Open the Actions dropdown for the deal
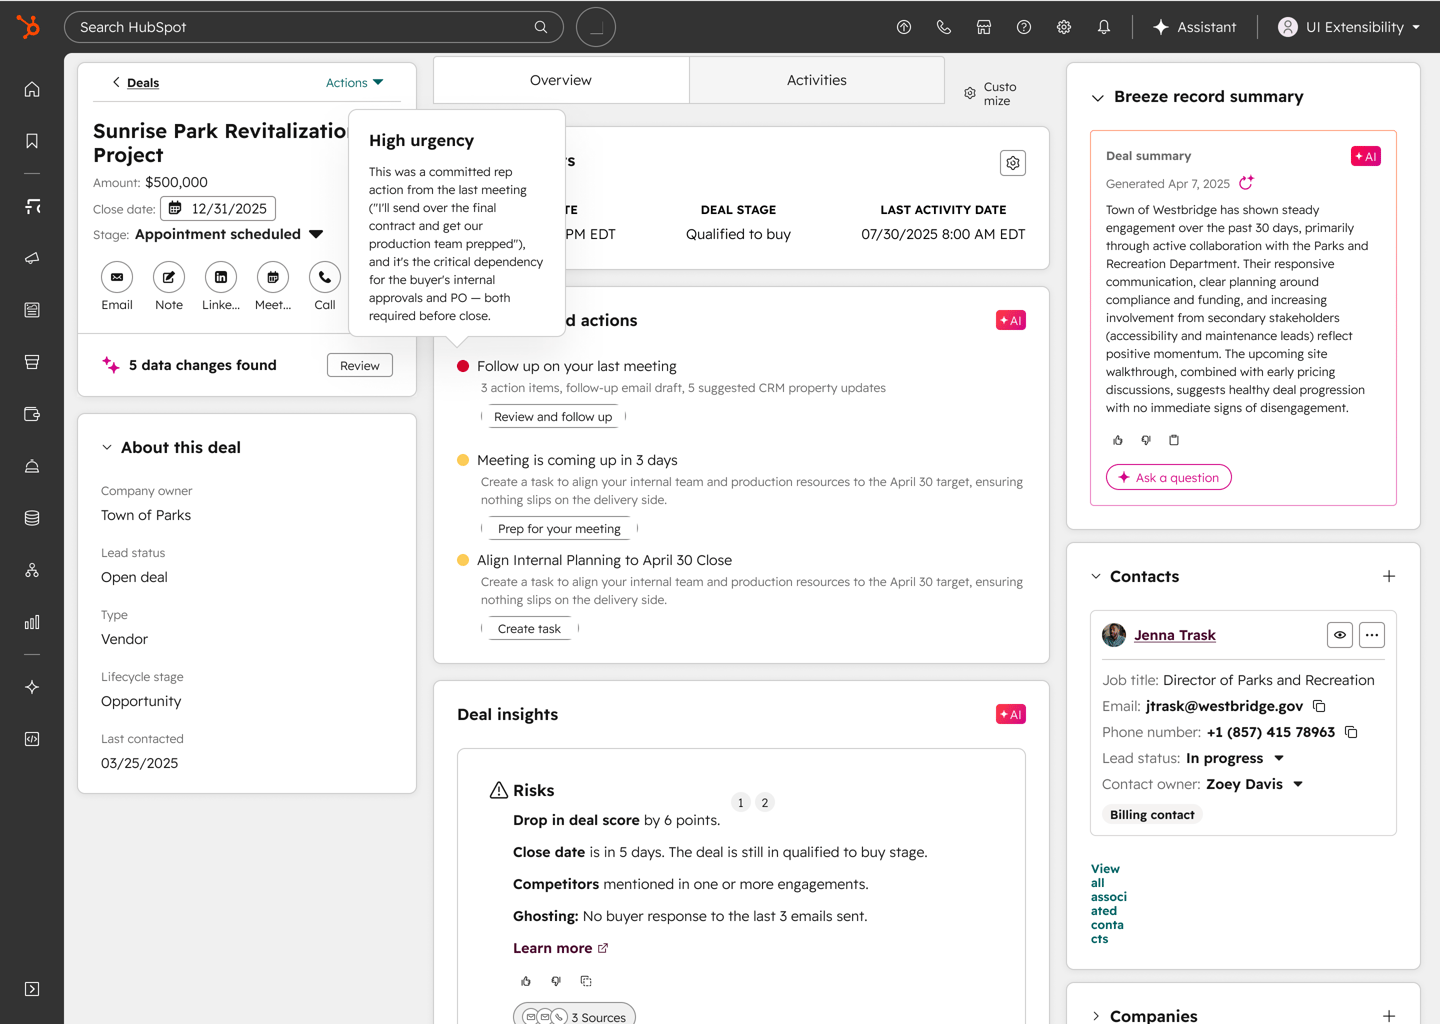 (354, 83)
